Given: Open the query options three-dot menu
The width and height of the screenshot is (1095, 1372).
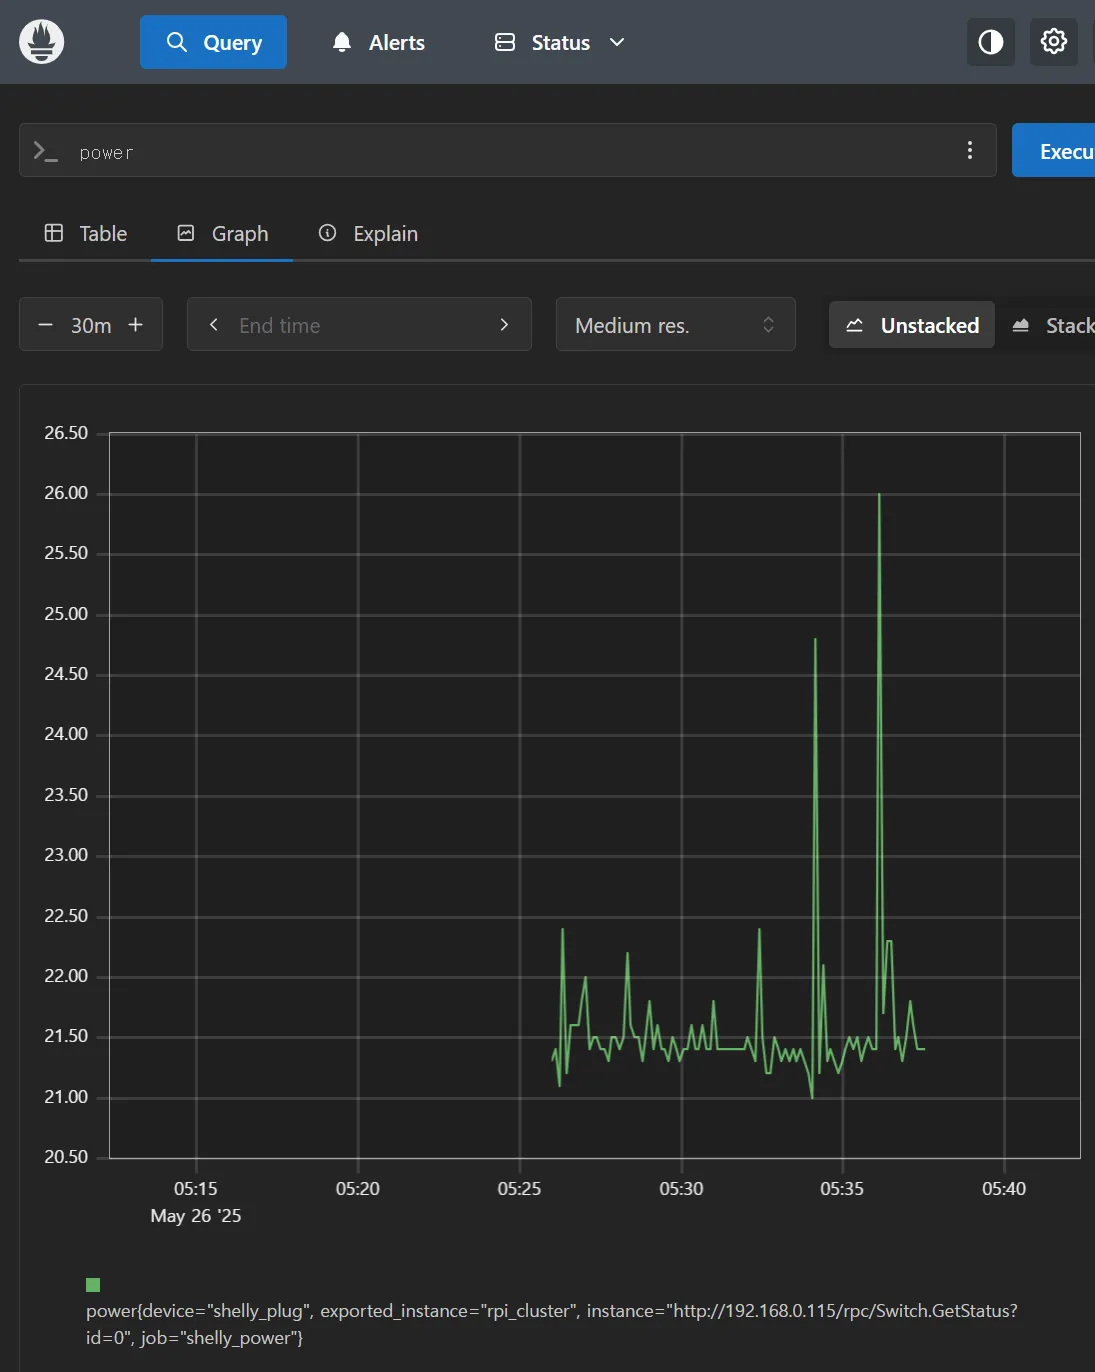Looking at the screenshot, I should [x=970, y=150].
